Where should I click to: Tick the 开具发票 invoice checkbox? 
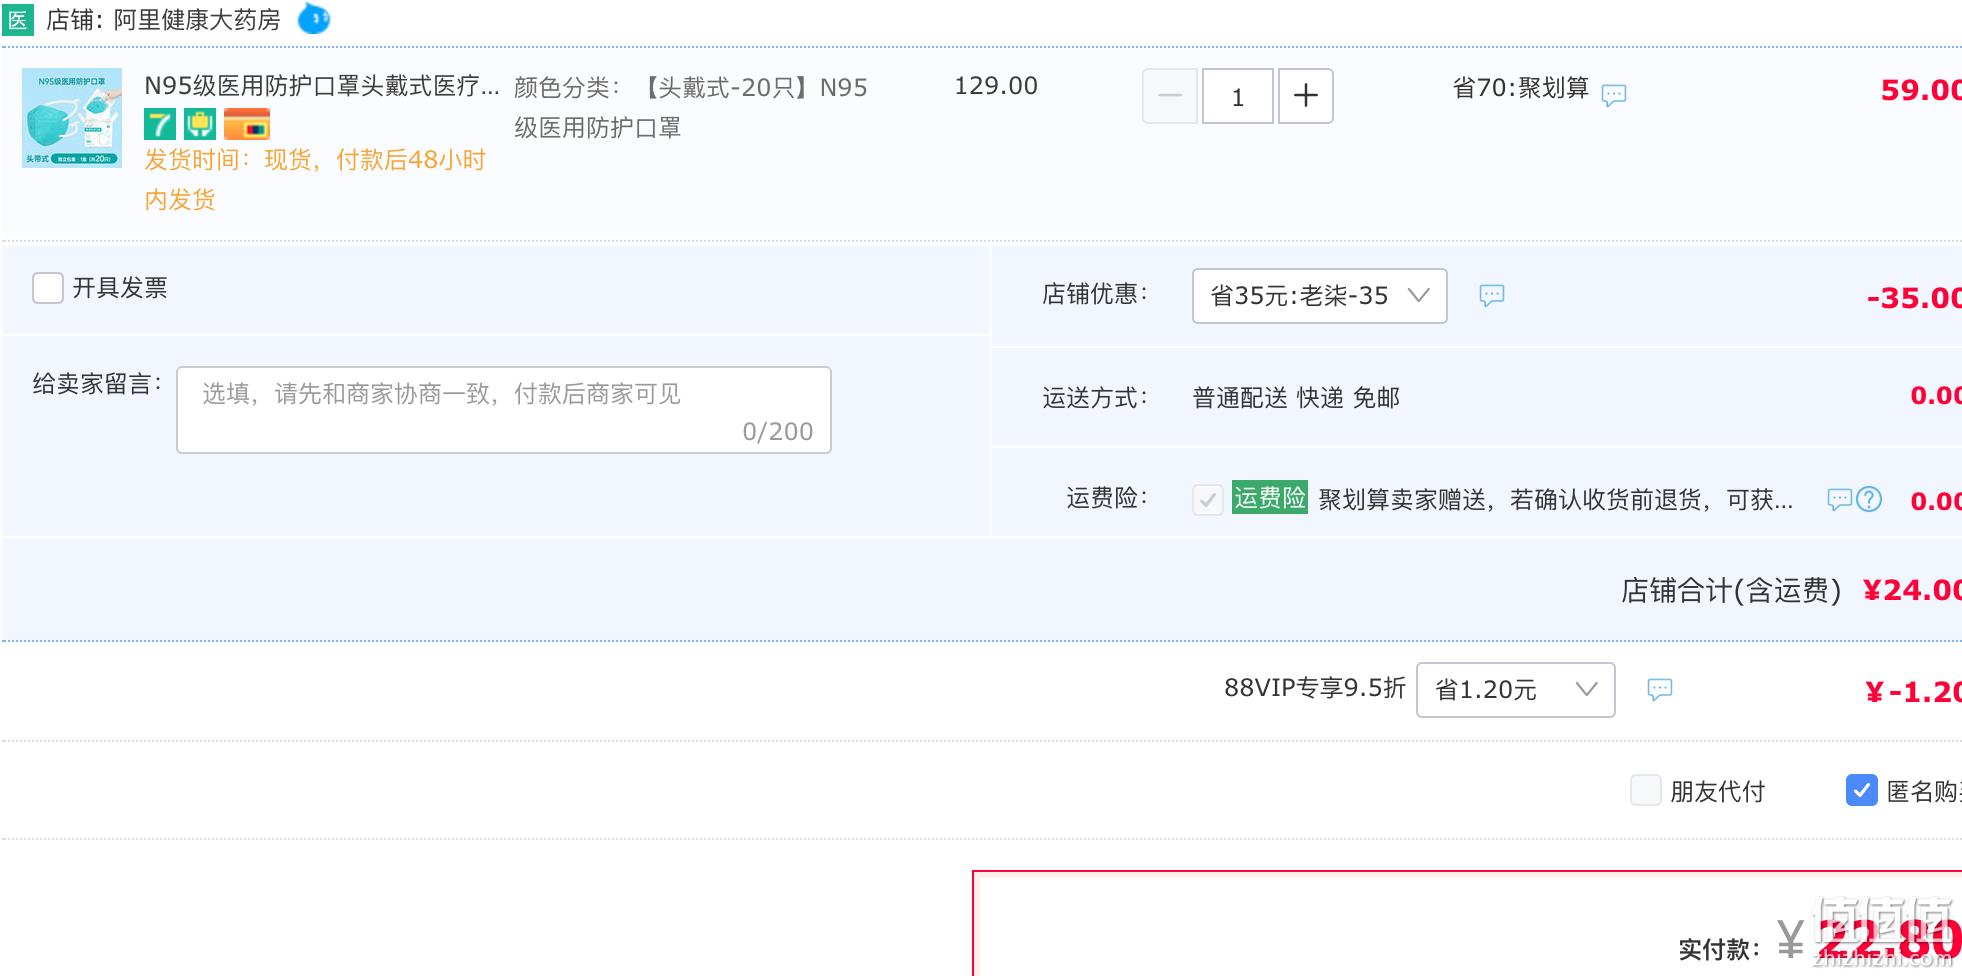[48, 288]
